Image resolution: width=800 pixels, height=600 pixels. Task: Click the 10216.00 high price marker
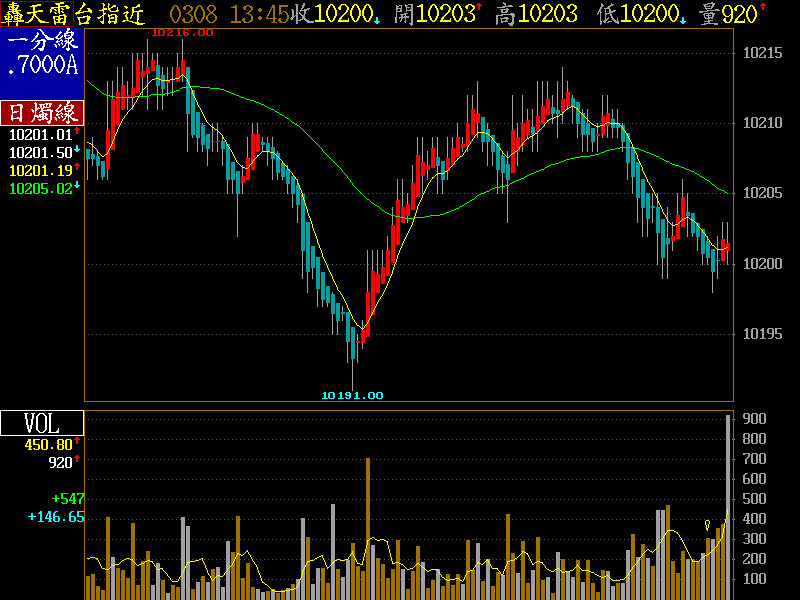coord(182,32)
